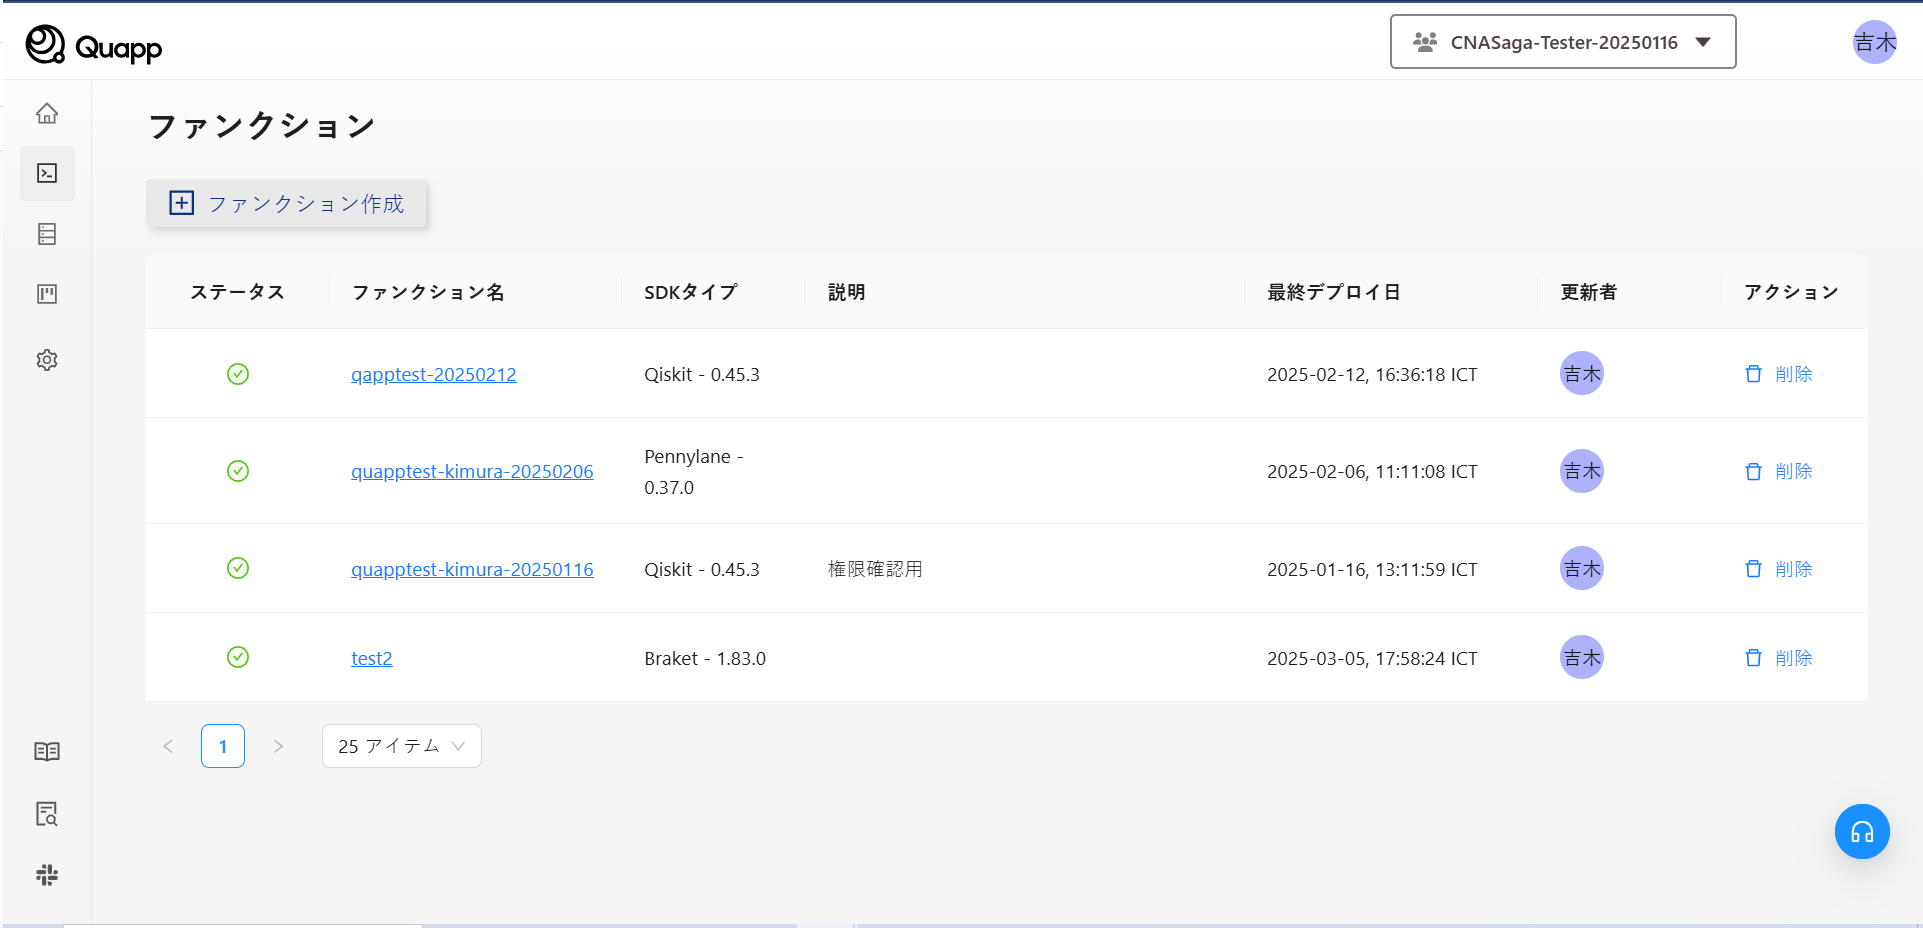Delete the test2 function
The height and width of the screenshot is (928, 1923).
1778,658
